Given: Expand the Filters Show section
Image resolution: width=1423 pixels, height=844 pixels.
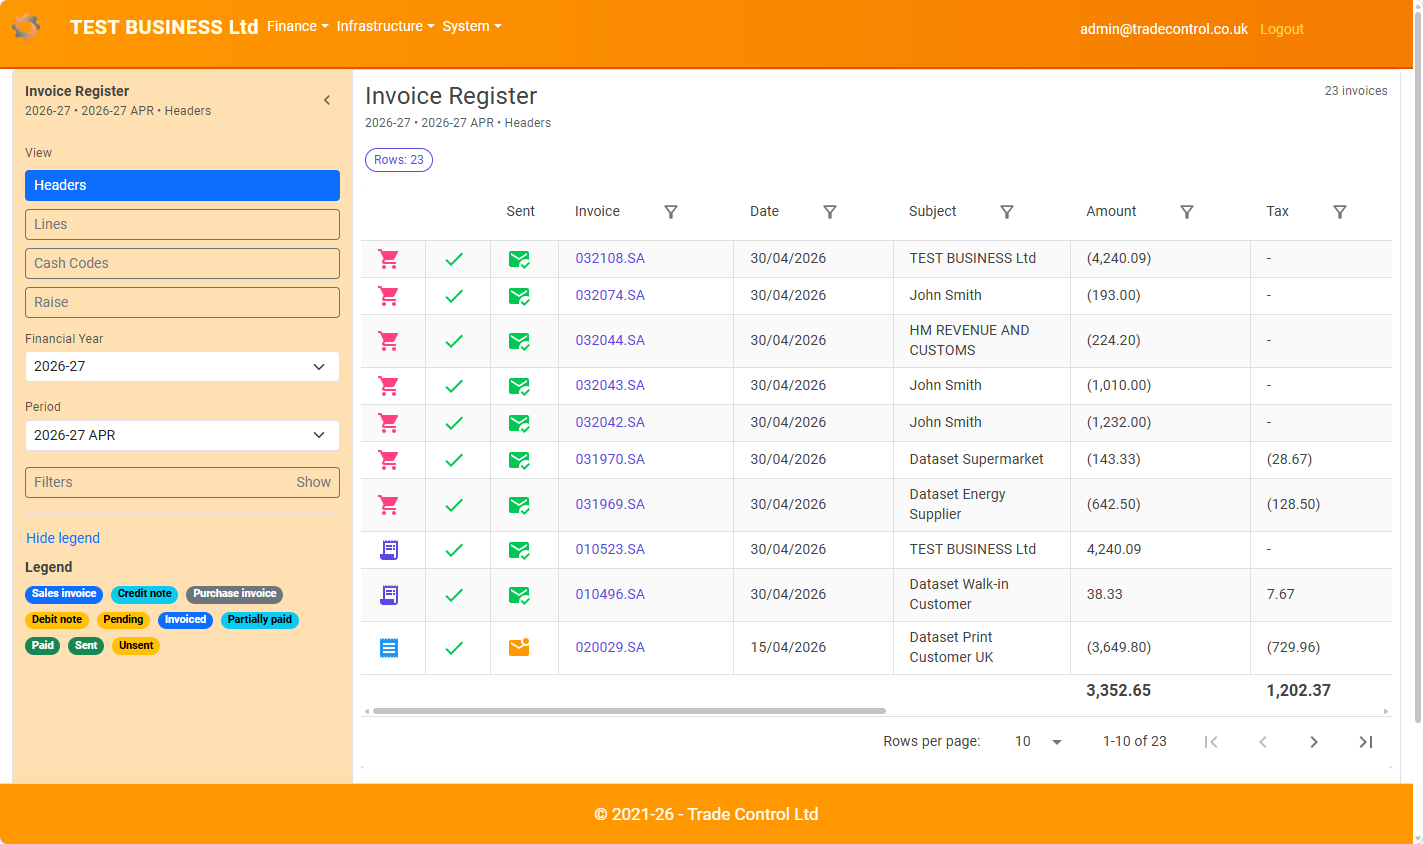Looking at the screenshot, I should pyautogui.click(x=182, y=482).
